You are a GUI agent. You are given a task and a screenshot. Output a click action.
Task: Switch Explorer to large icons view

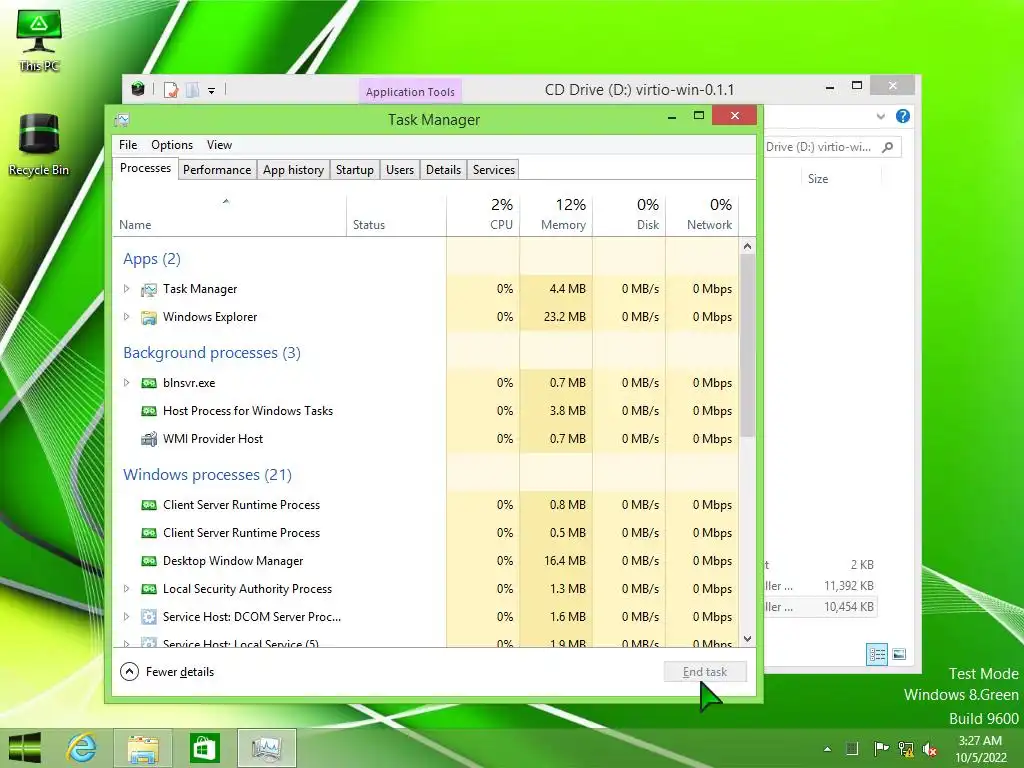tap(899, 654)
